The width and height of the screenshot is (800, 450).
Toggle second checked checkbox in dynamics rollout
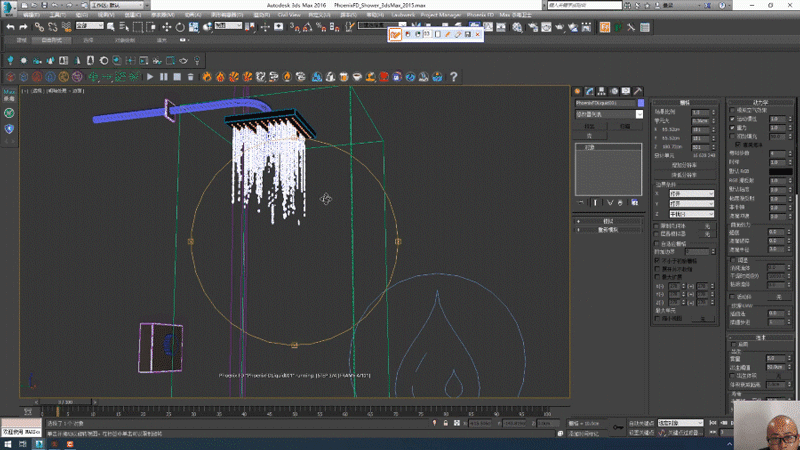pyautogui.click(x=733, y=119)
